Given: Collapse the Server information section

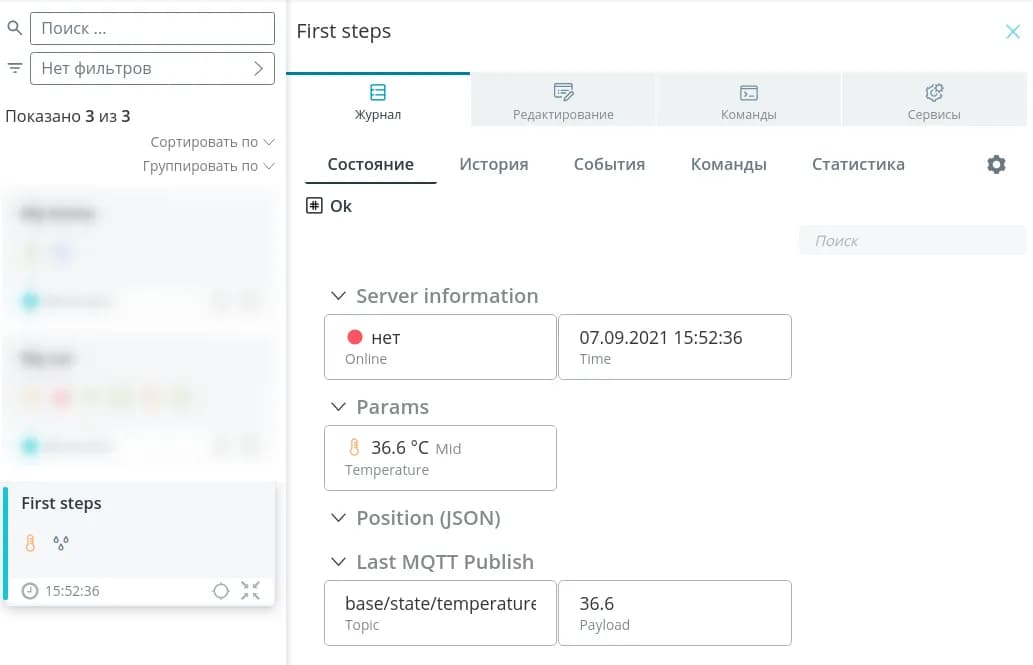Looking at the screenshot, I should 339,296.
